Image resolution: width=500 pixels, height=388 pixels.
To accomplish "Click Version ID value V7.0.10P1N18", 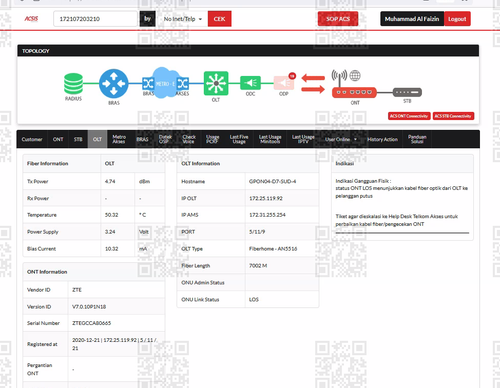I will pos(89,307).
